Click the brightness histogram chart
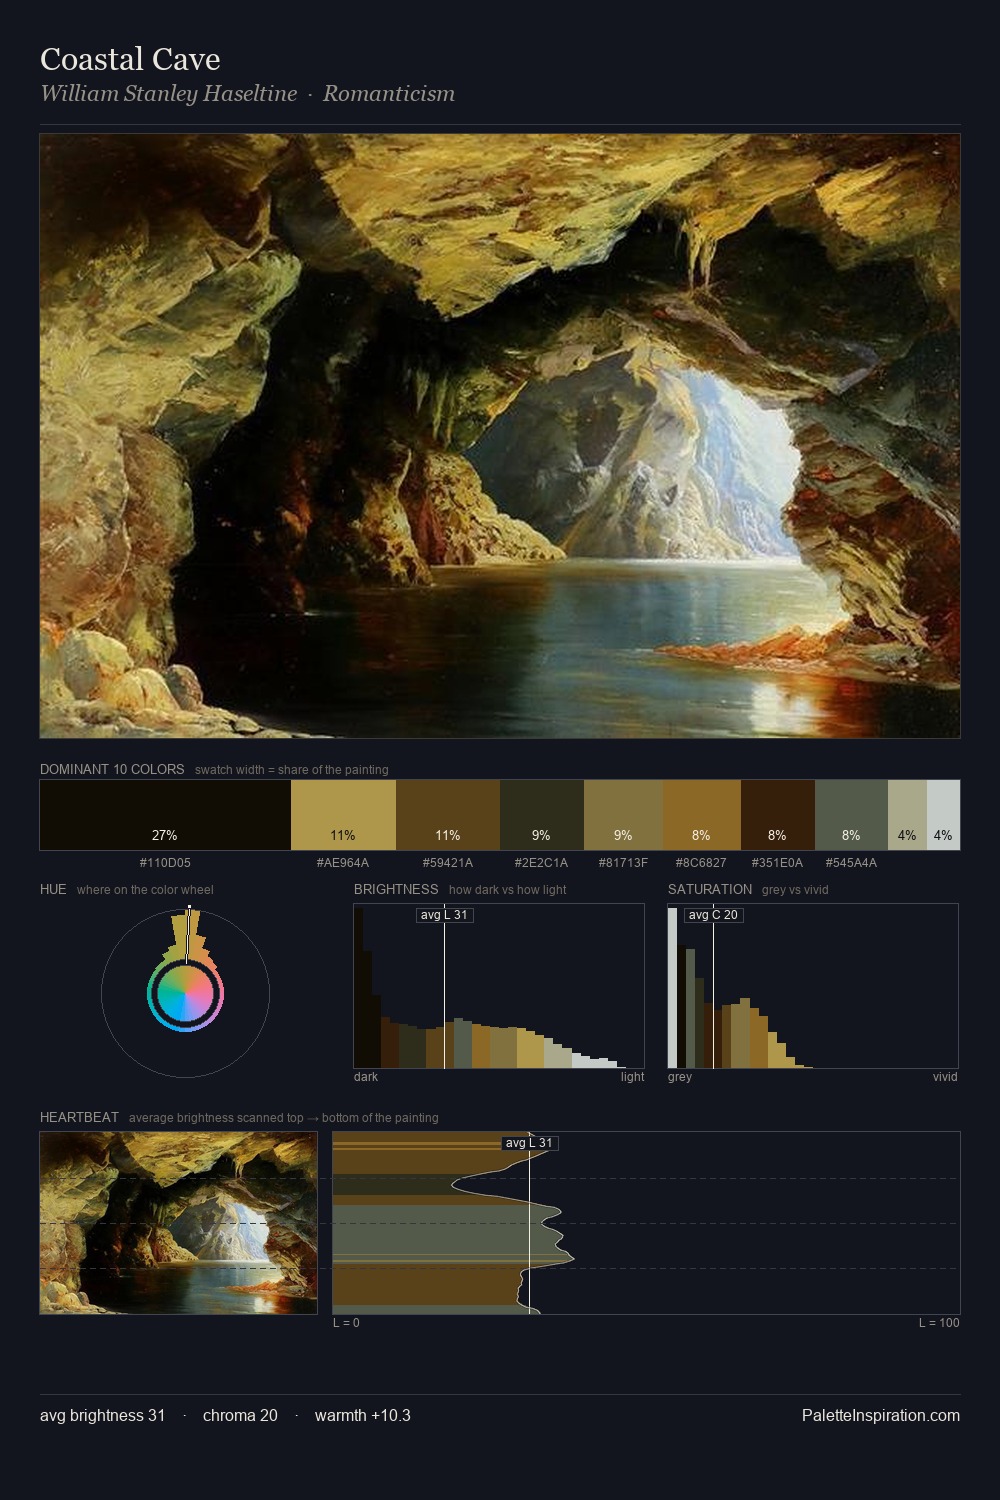 click(x=499, y=986)
